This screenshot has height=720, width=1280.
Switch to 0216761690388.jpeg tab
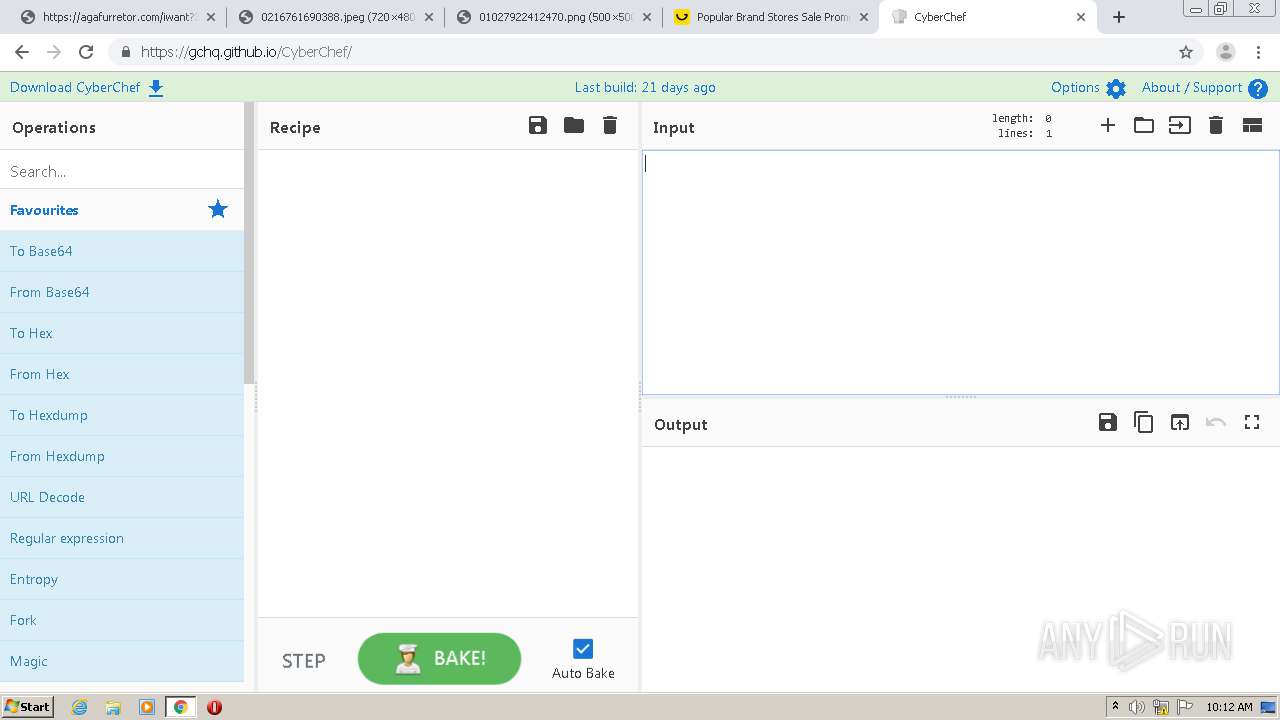click(336, 17)
